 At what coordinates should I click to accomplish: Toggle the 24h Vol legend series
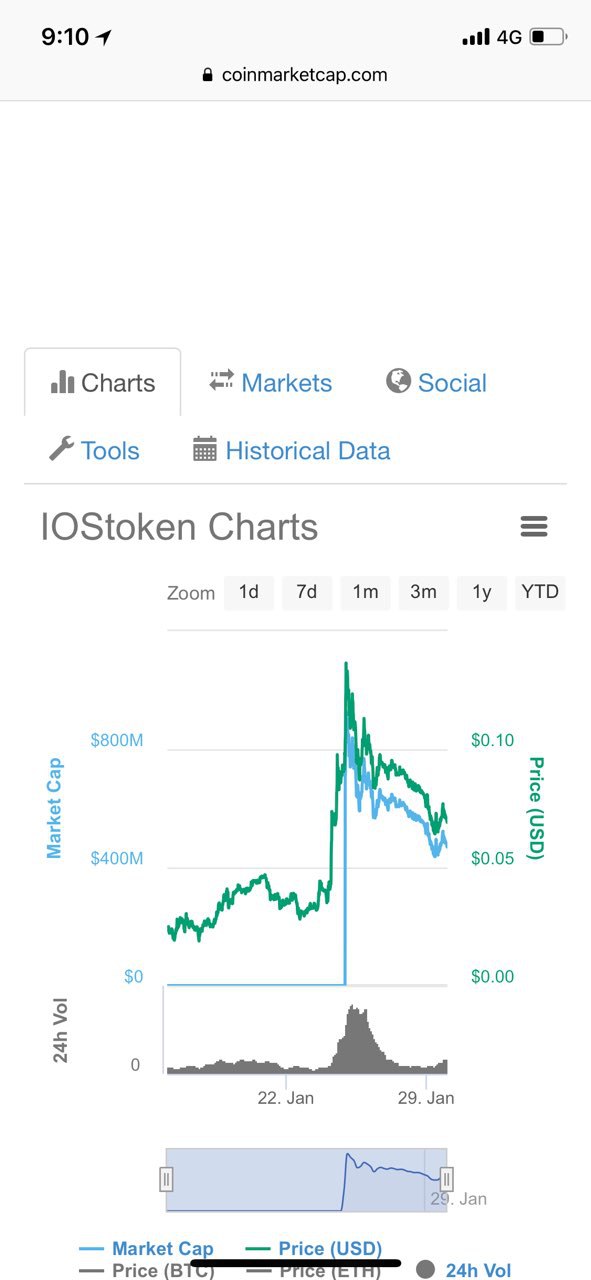463,1270
